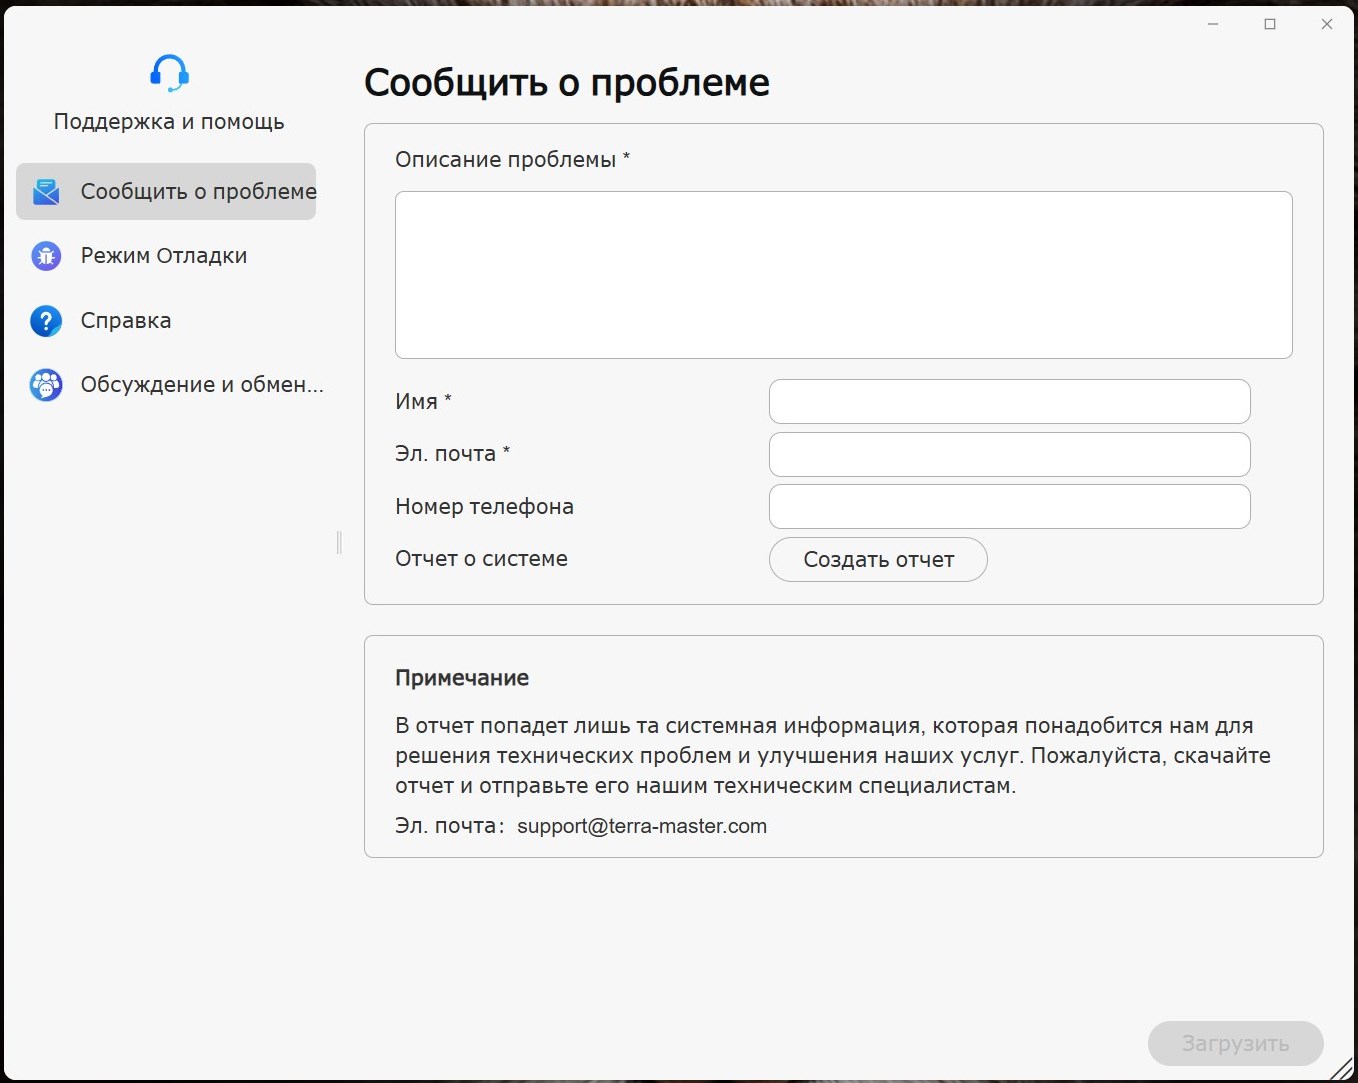Click the support@terra-master.com email address
The height and width of the screenshot is (1083, 1358).
(642, 827)
